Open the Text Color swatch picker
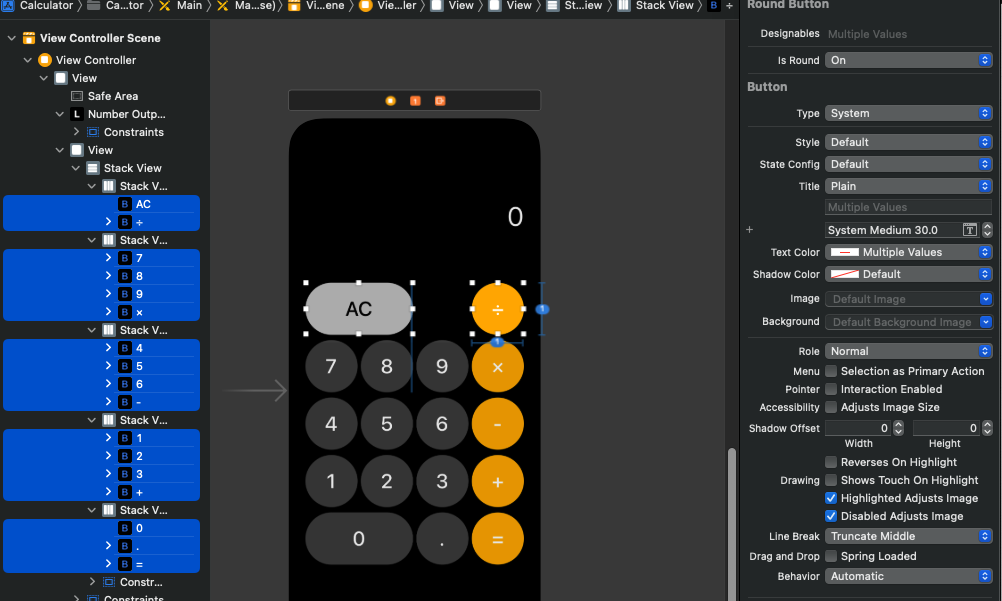This screenshot has width=1002, height=601. pyautogui.click(x=844, y=253)
